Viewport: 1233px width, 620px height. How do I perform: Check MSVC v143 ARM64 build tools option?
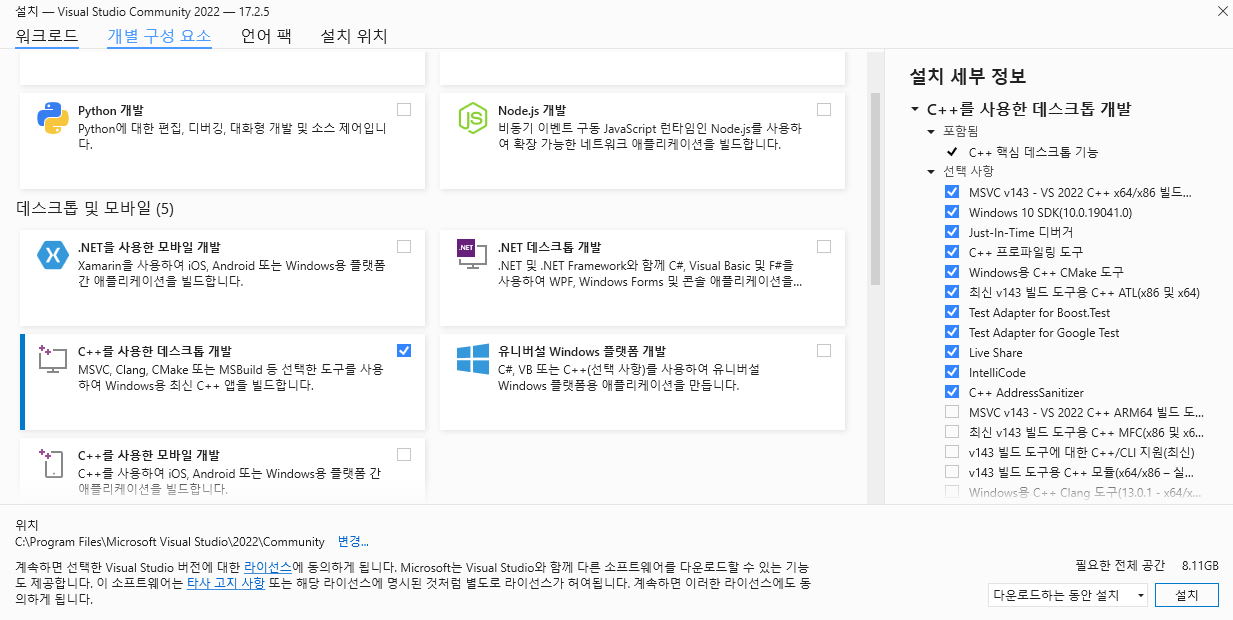pyautogui.click(x=952, y=412)
